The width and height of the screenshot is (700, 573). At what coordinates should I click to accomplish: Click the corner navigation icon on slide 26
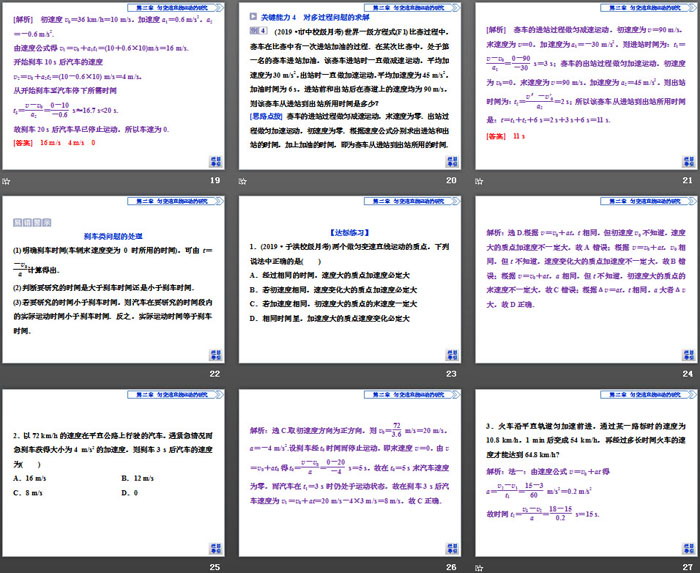(452, 548)
